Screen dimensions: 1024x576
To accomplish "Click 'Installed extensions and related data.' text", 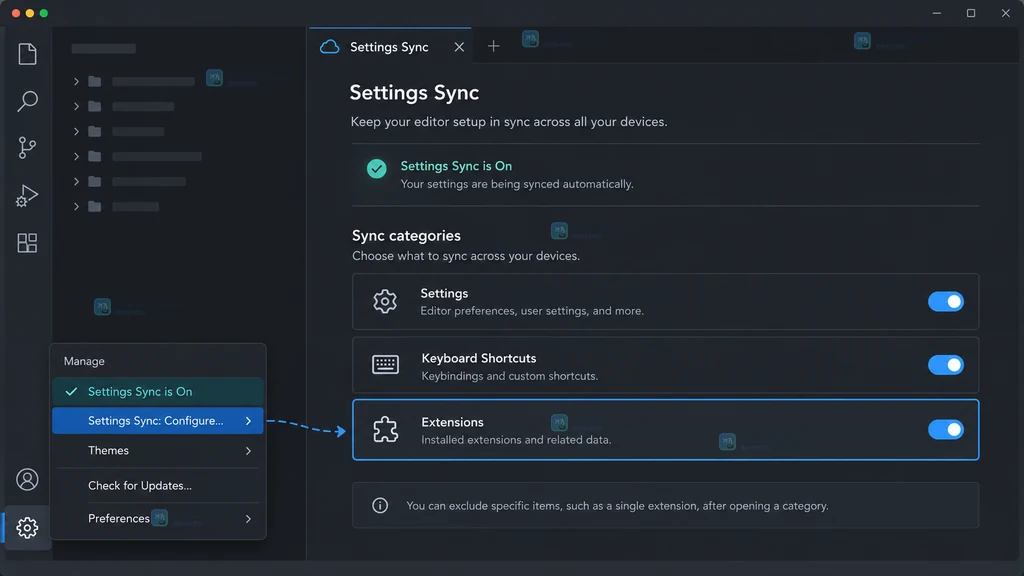I will [x=516, y=440].
